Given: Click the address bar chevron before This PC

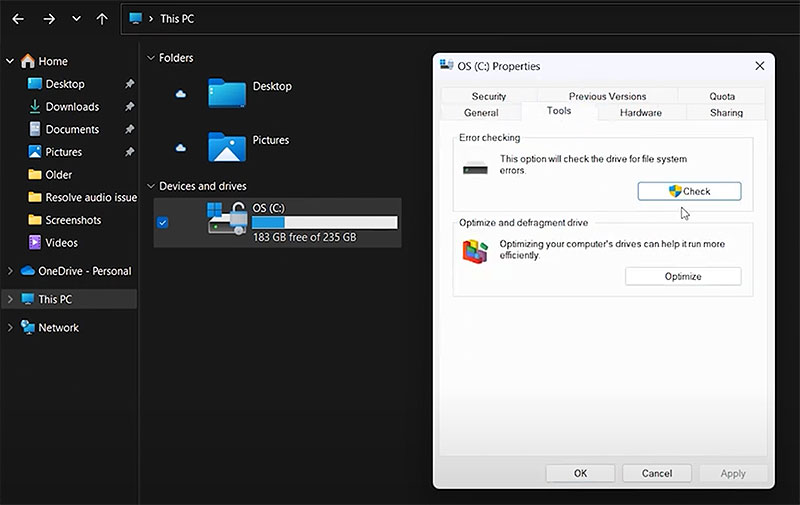Looking at the screenshot, I should pos(151,19).
